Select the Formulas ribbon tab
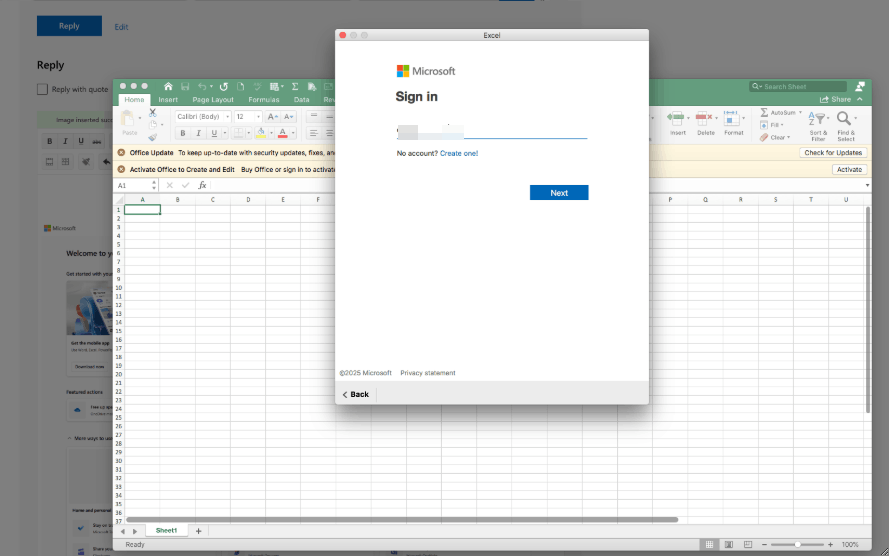The height and width of the screenshot is (556, 889). point(264,100)
